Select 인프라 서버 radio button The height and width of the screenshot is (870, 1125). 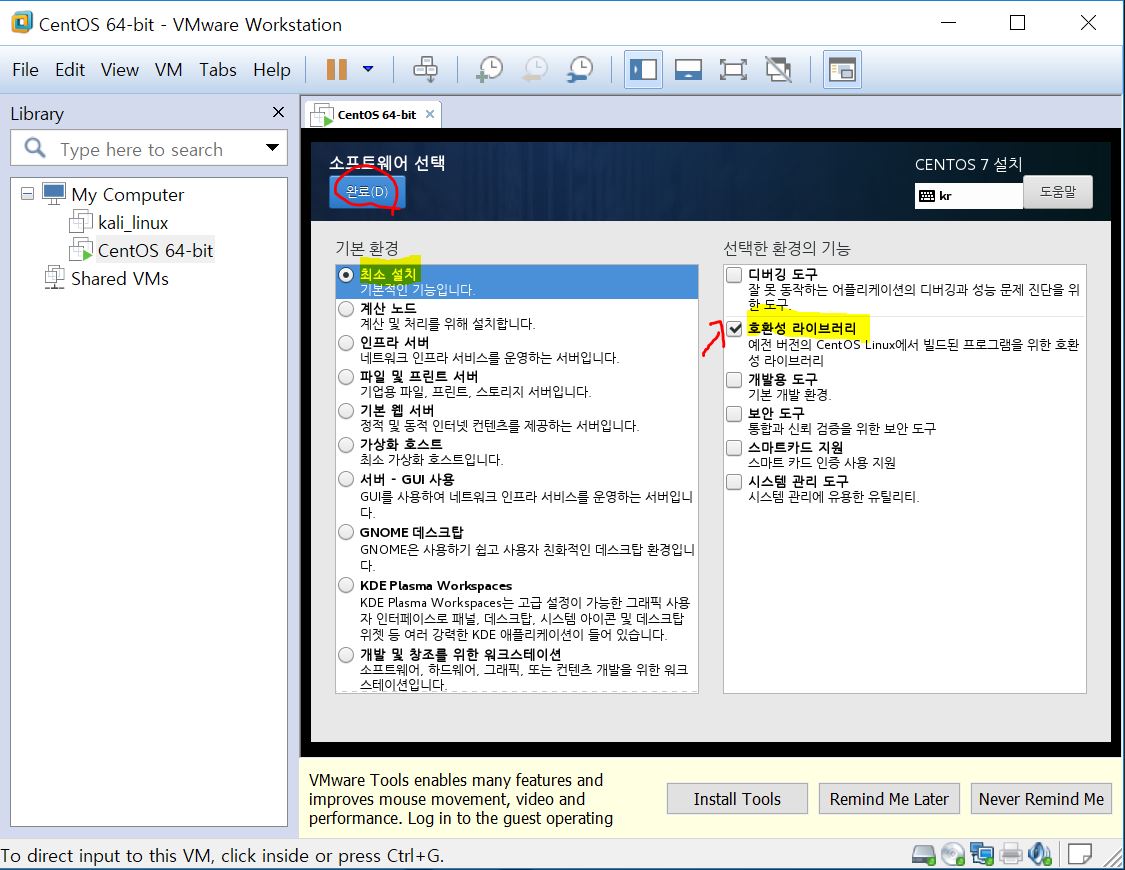point(346,343)
